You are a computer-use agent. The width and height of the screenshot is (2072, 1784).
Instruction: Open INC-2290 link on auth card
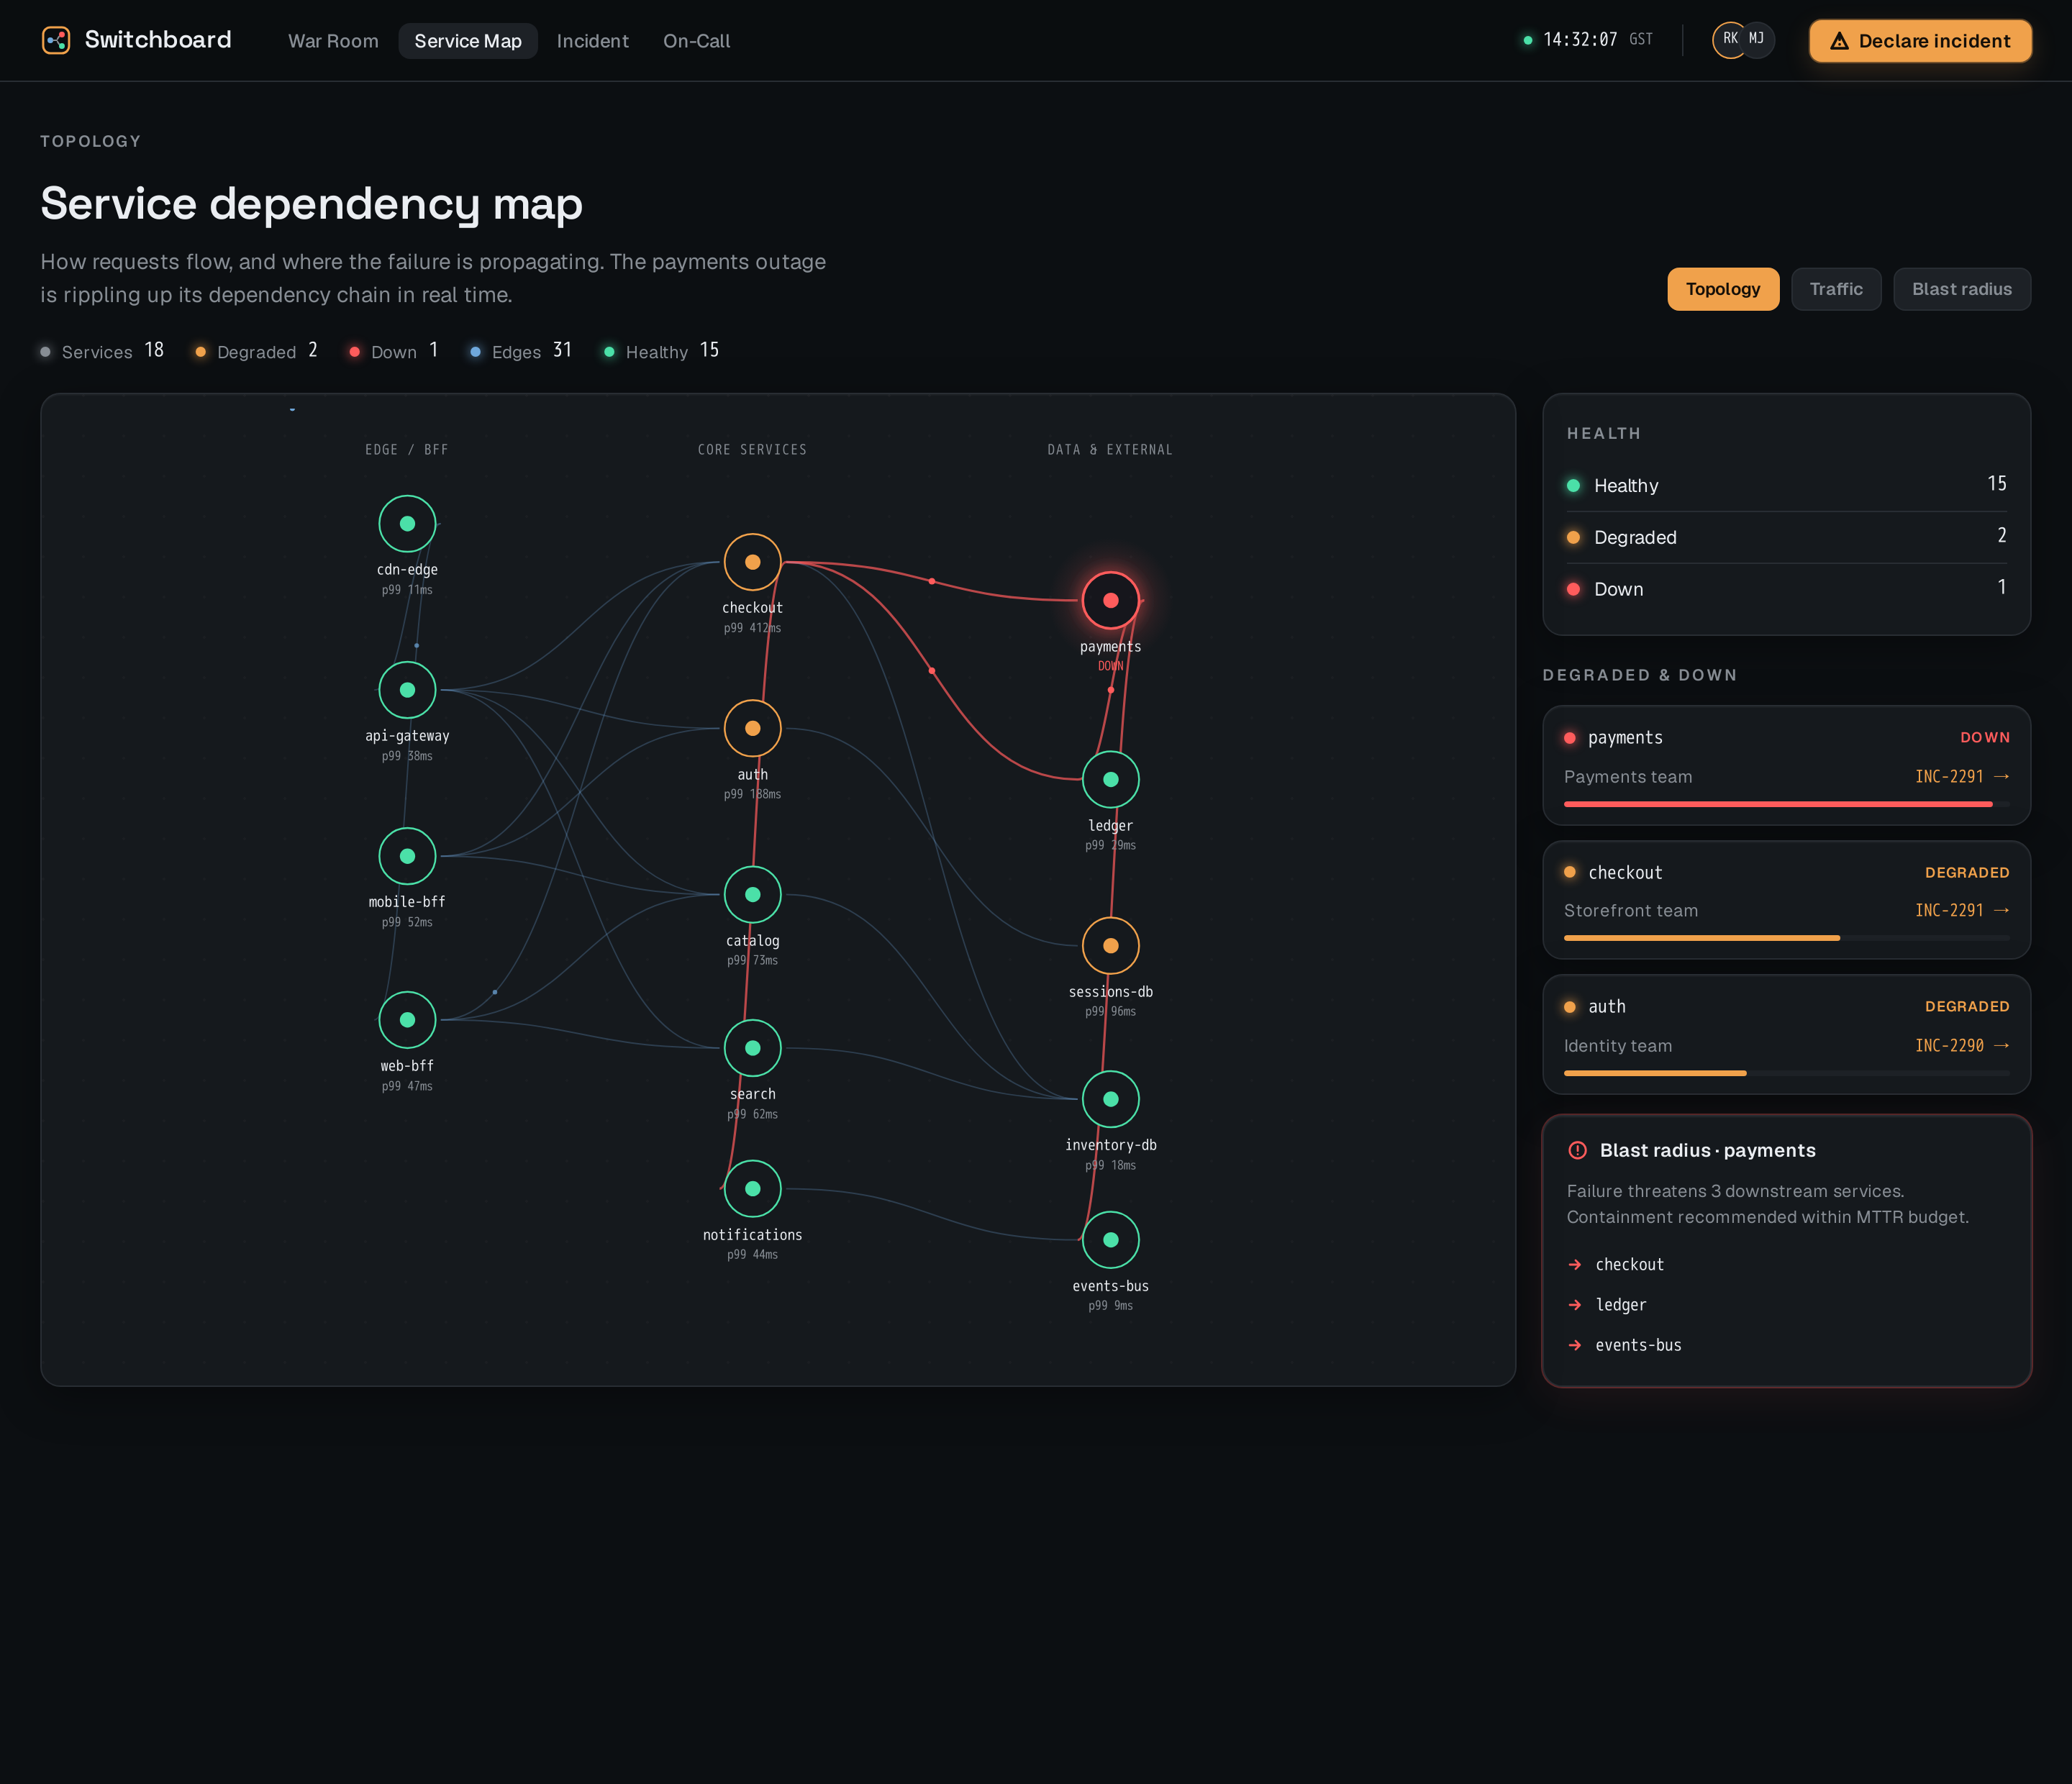tap(1961, 1045)
